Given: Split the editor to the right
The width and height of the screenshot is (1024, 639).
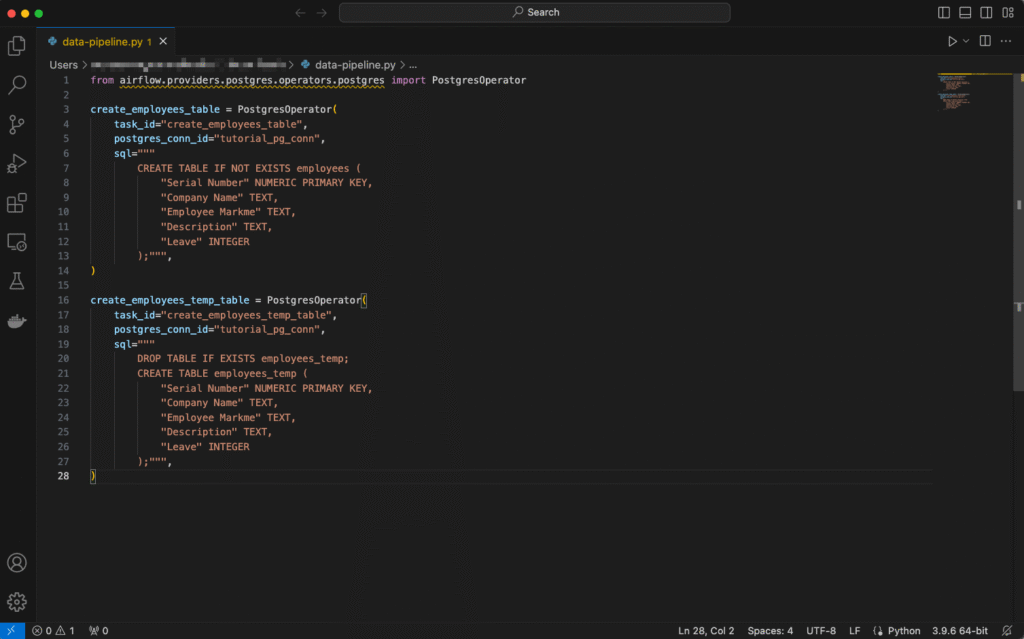Looking at the screenshot, I should coord(985,41).
